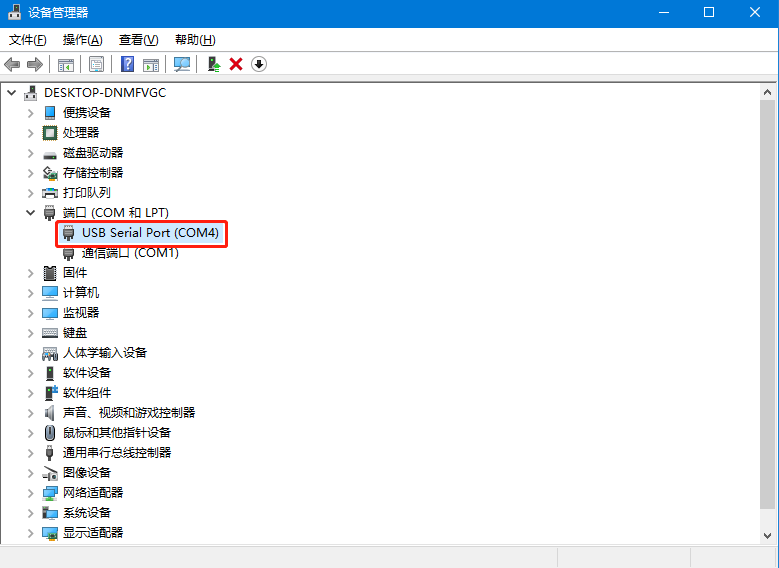Open the Properties sheet toolbar icon
Image resolution: width=779 pixels, height=568 pixels.
point(96,64)
